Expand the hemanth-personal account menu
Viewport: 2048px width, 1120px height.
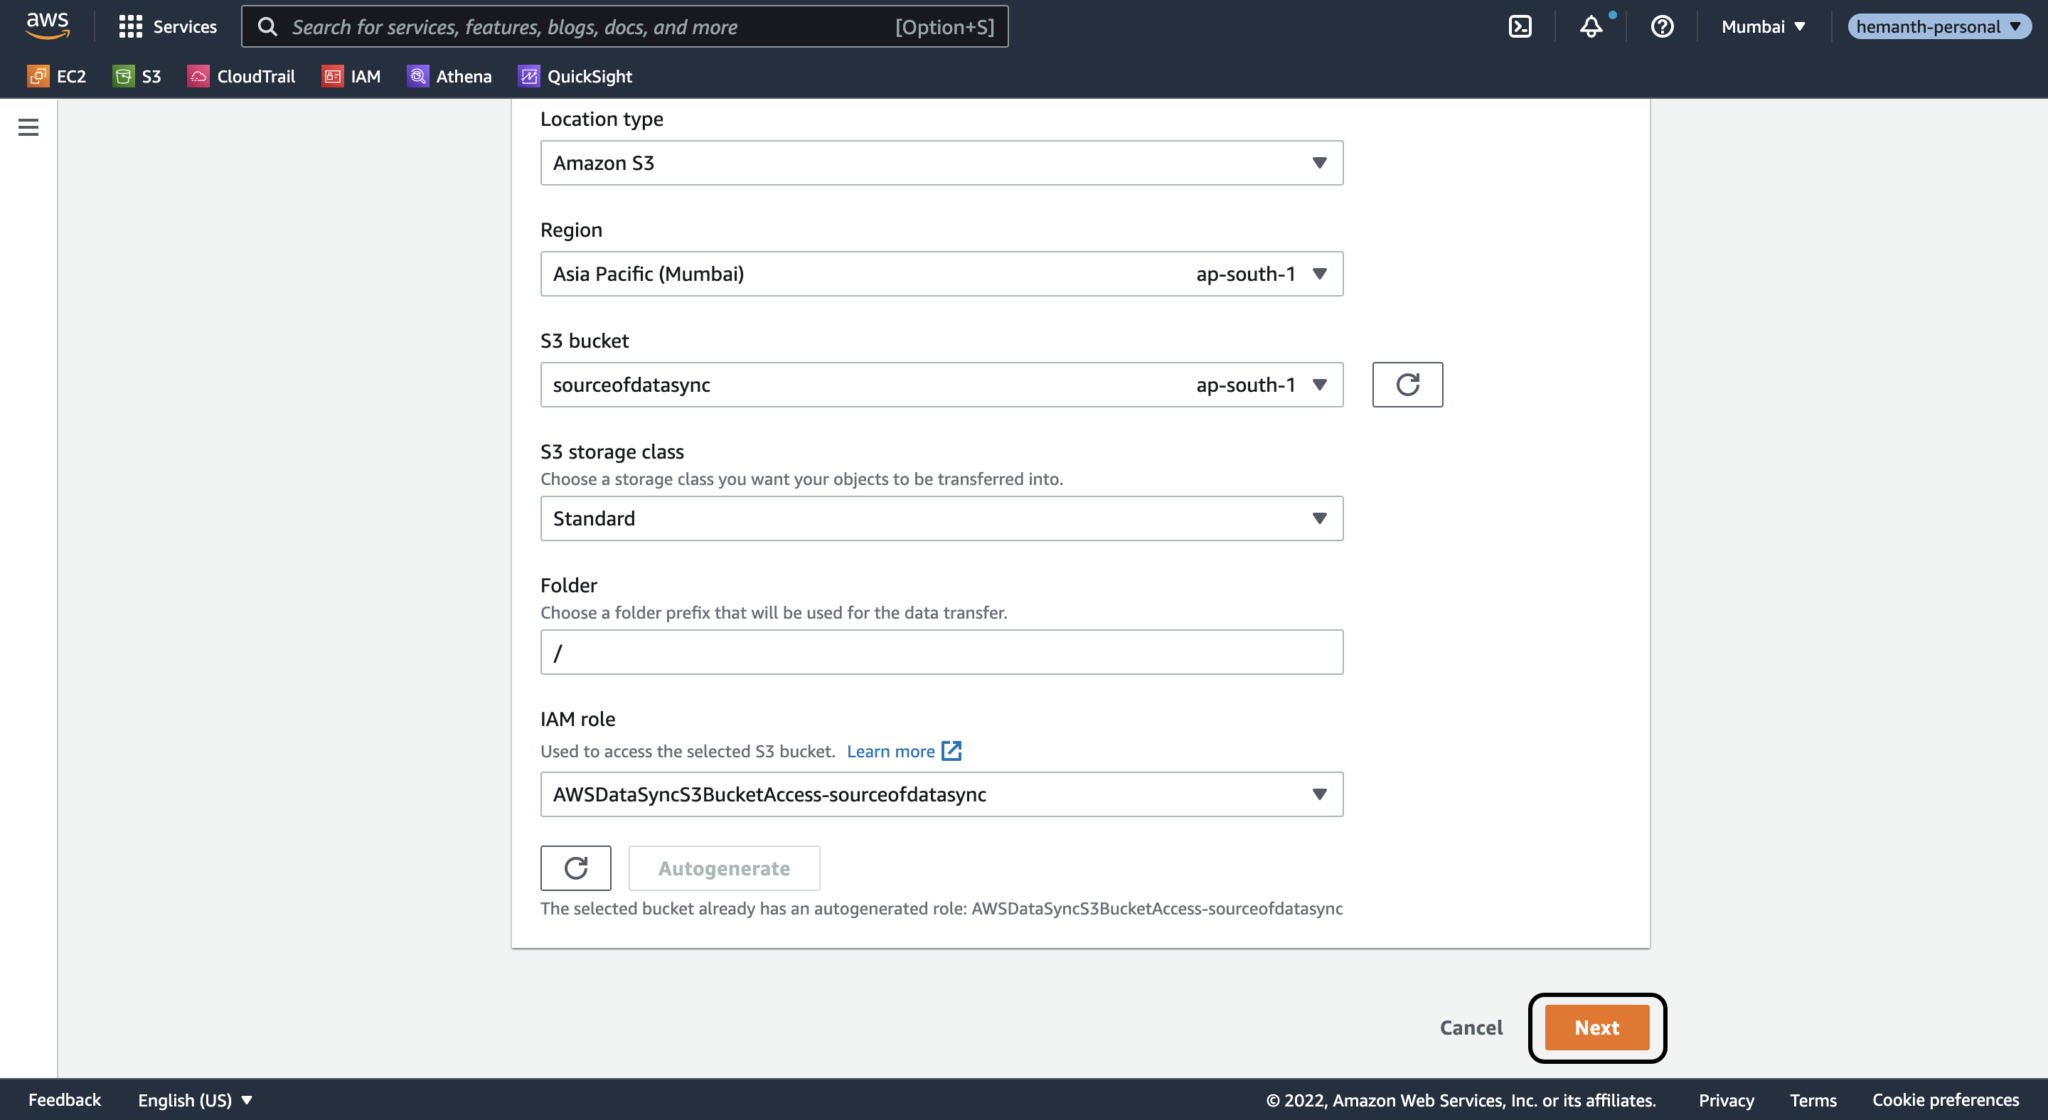(1939, 26)
